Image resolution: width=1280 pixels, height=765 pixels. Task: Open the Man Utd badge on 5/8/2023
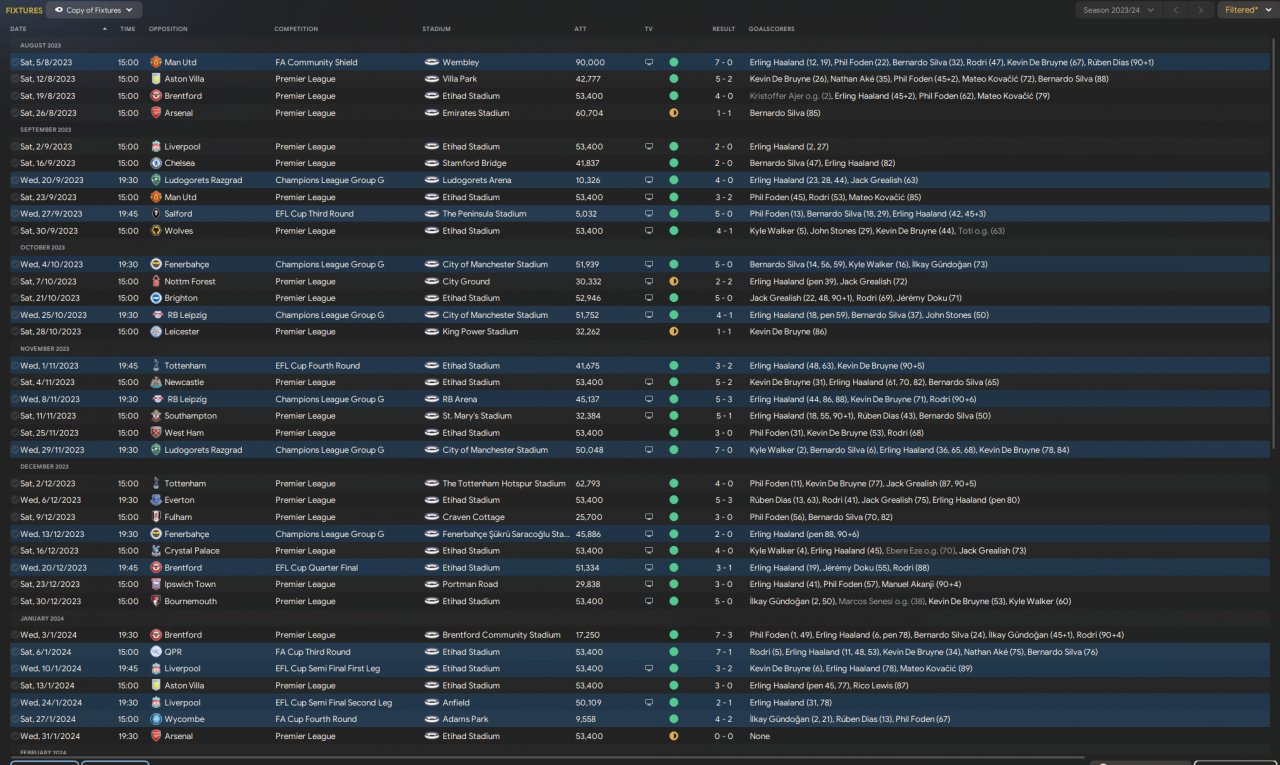click(156, 62)
